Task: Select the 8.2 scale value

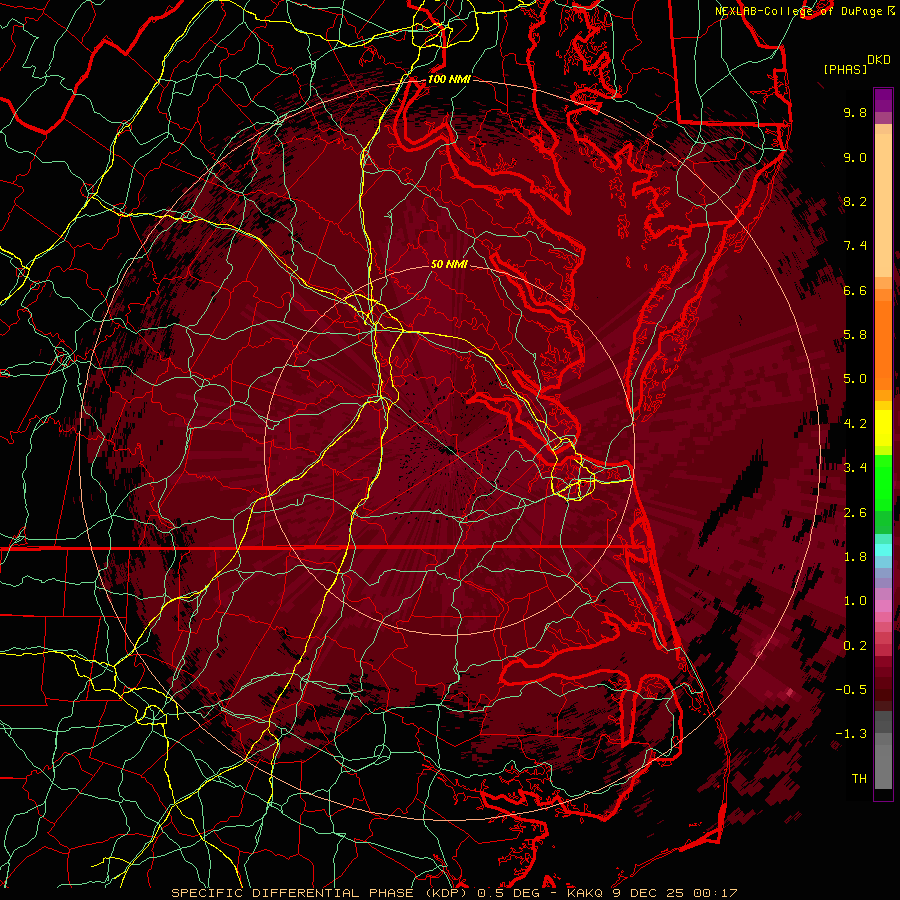Action: click(855, 201)
